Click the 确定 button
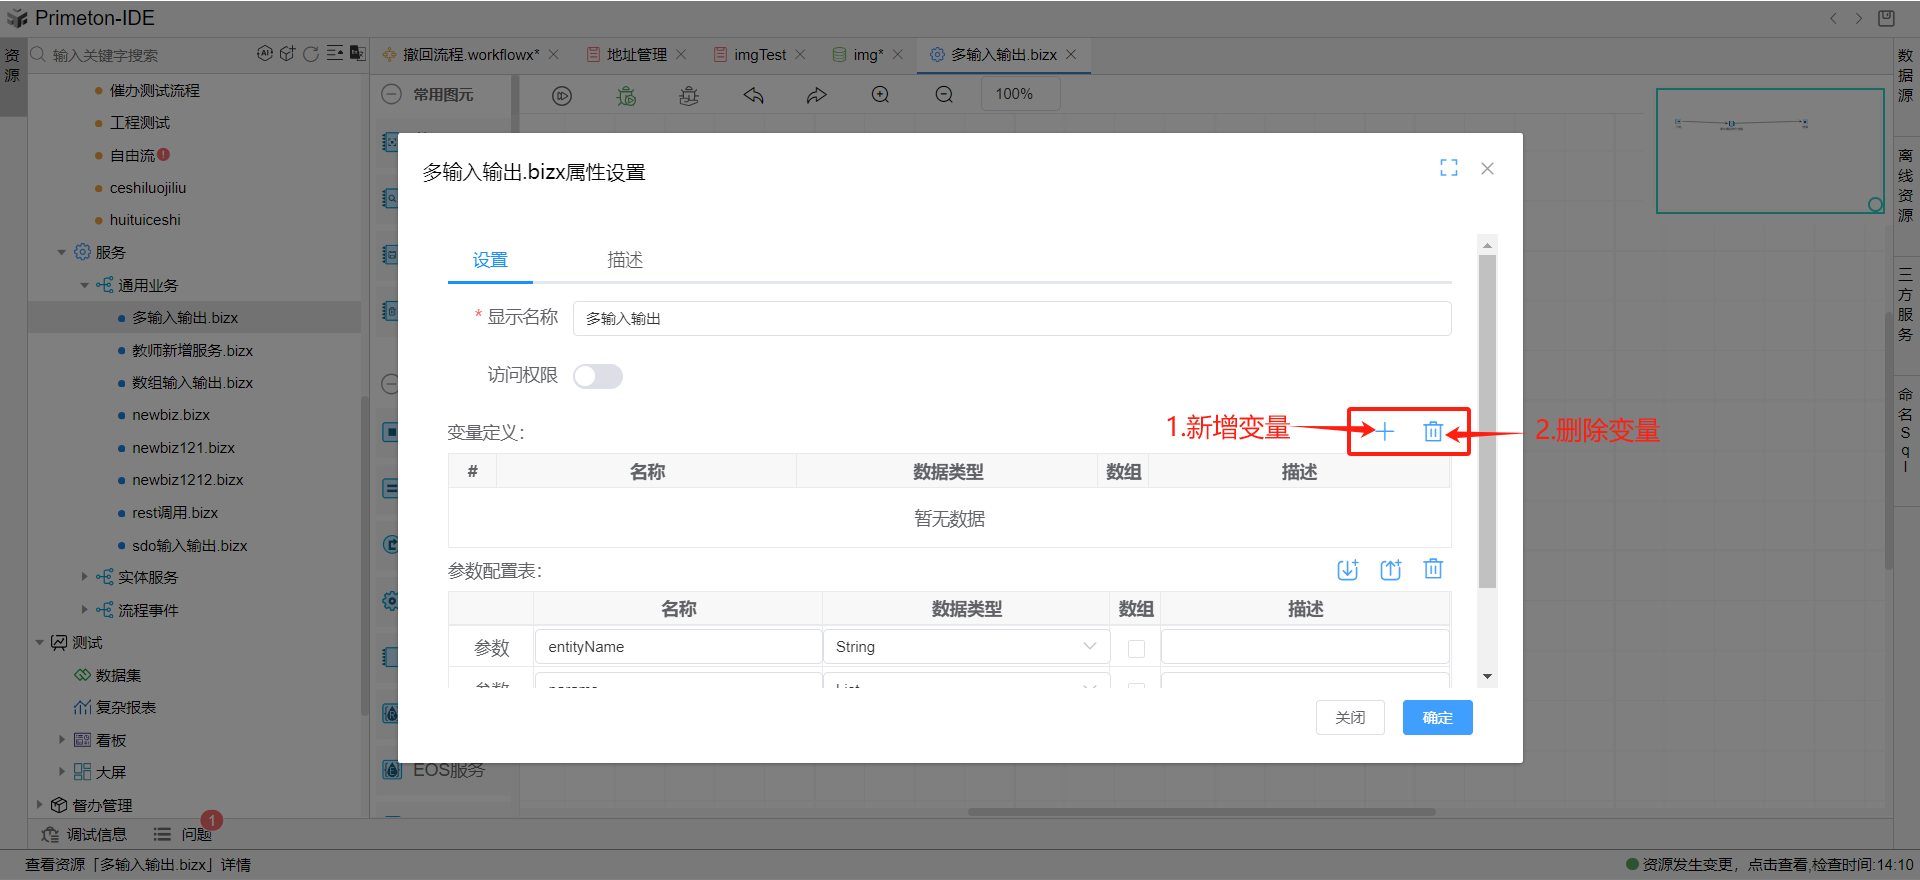Viewport: 1920px width, 880px height. pos(1437,717)
